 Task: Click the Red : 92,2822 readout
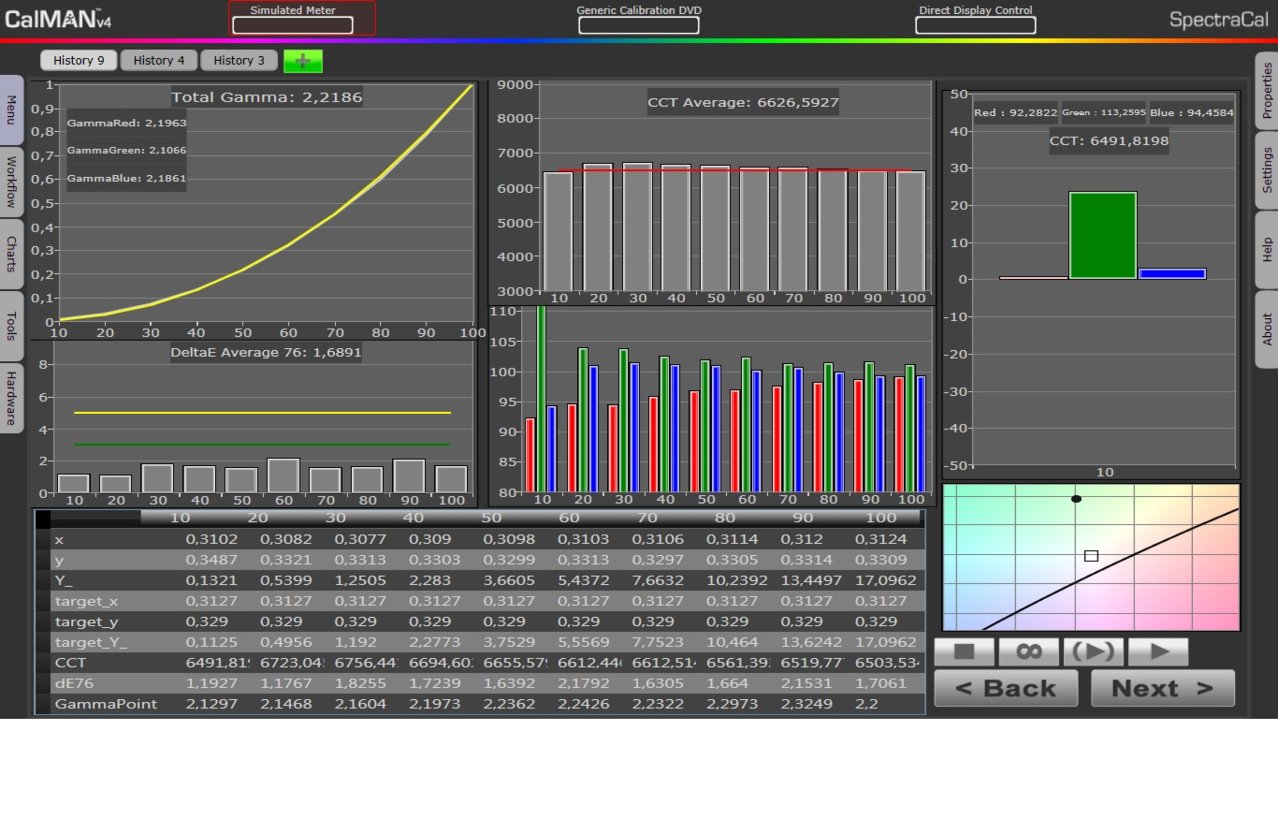[1016, 113]
